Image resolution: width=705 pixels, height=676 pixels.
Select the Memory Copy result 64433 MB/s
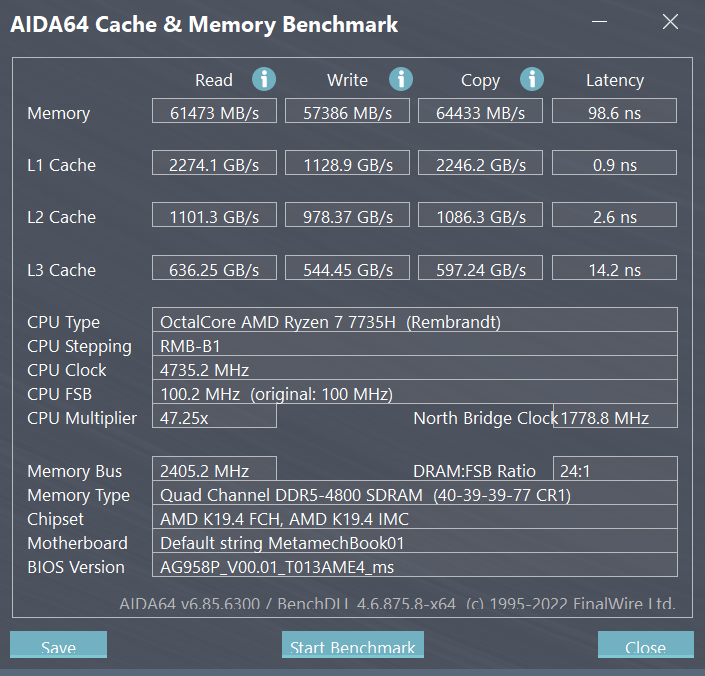[x=480, y=113]
